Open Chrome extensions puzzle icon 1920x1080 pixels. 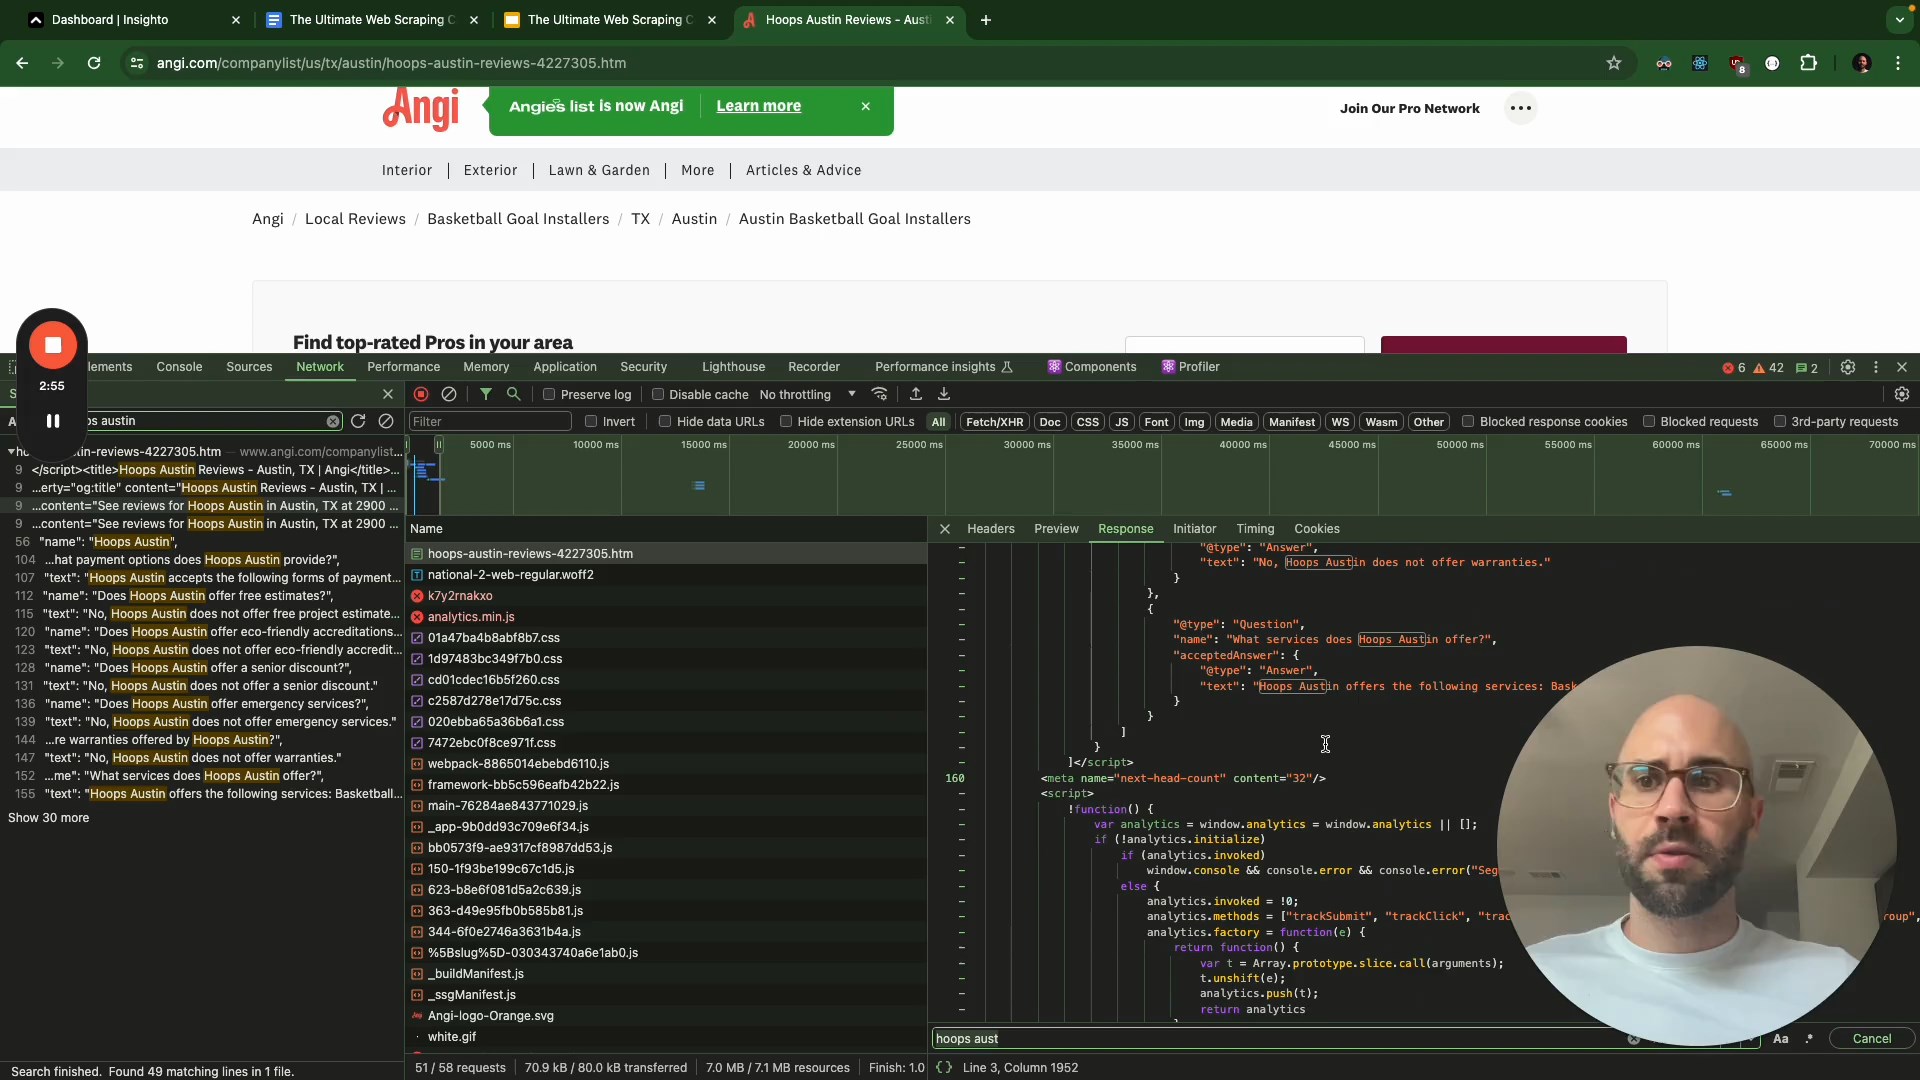click(1808, 63)
